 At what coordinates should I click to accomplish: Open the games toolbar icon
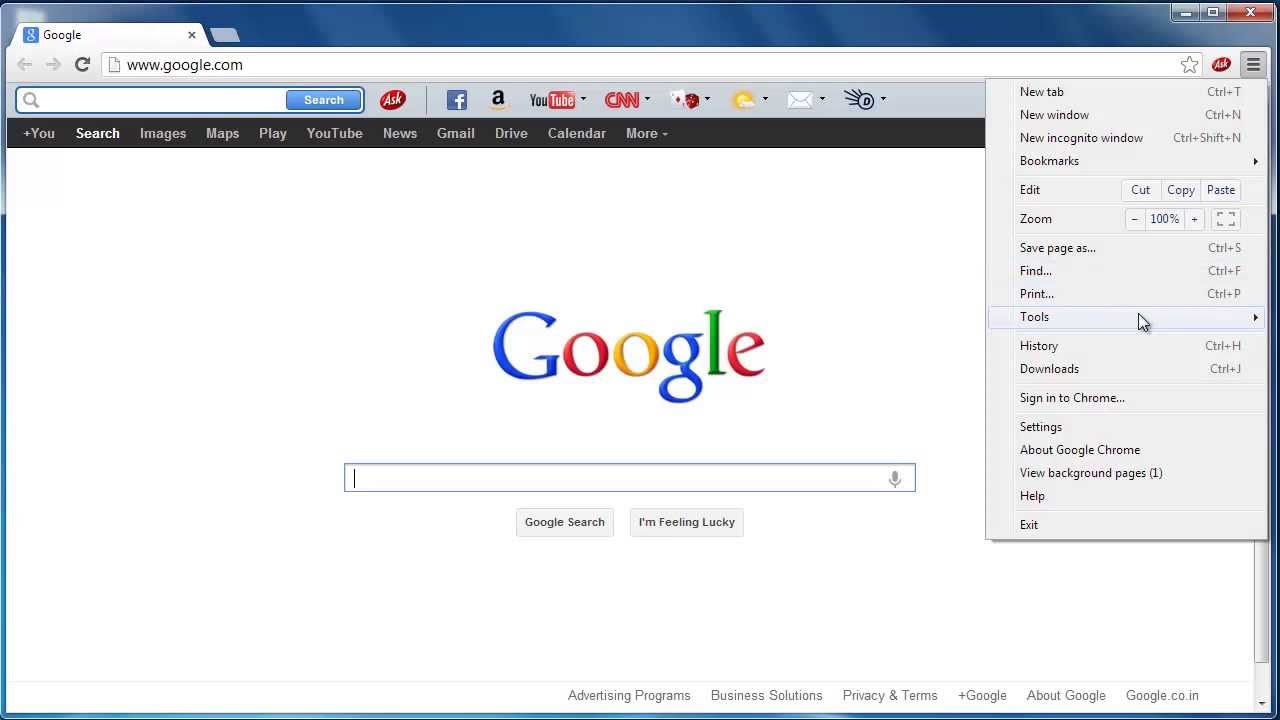tap(686, 99)
